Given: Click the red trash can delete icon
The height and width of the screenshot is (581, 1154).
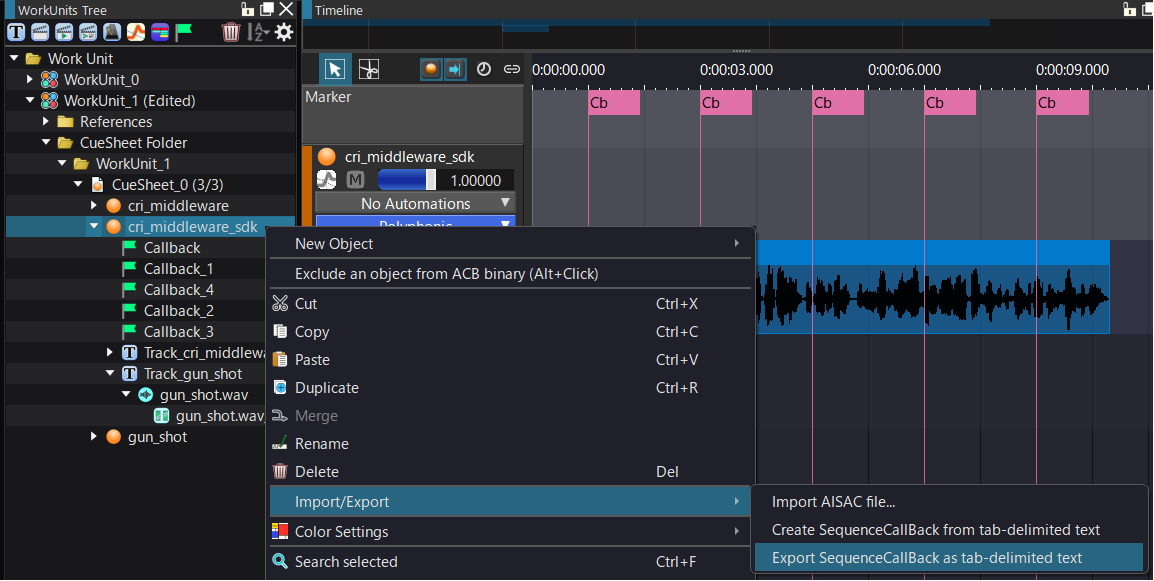Looking at the screenshot, I should (231, 32).
